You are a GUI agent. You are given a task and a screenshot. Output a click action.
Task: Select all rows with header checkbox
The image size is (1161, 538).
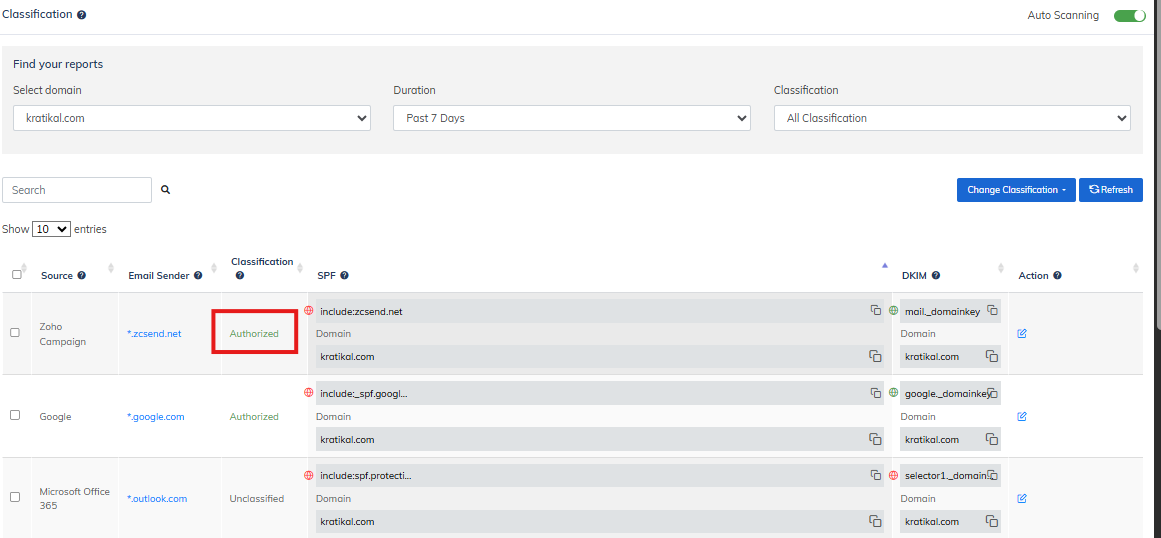[x=16, y=275]
